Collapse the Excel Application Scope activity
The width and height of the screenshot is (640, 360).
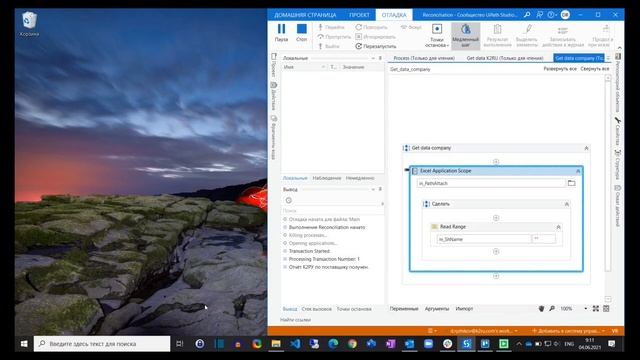[x=578, y=171]
